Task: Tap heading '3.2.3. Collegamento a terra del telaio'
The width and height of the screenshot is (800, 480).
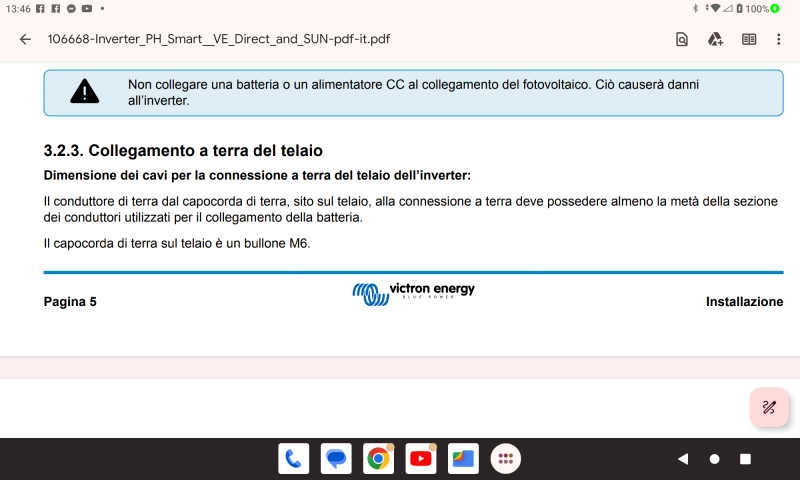Action: 183,150
